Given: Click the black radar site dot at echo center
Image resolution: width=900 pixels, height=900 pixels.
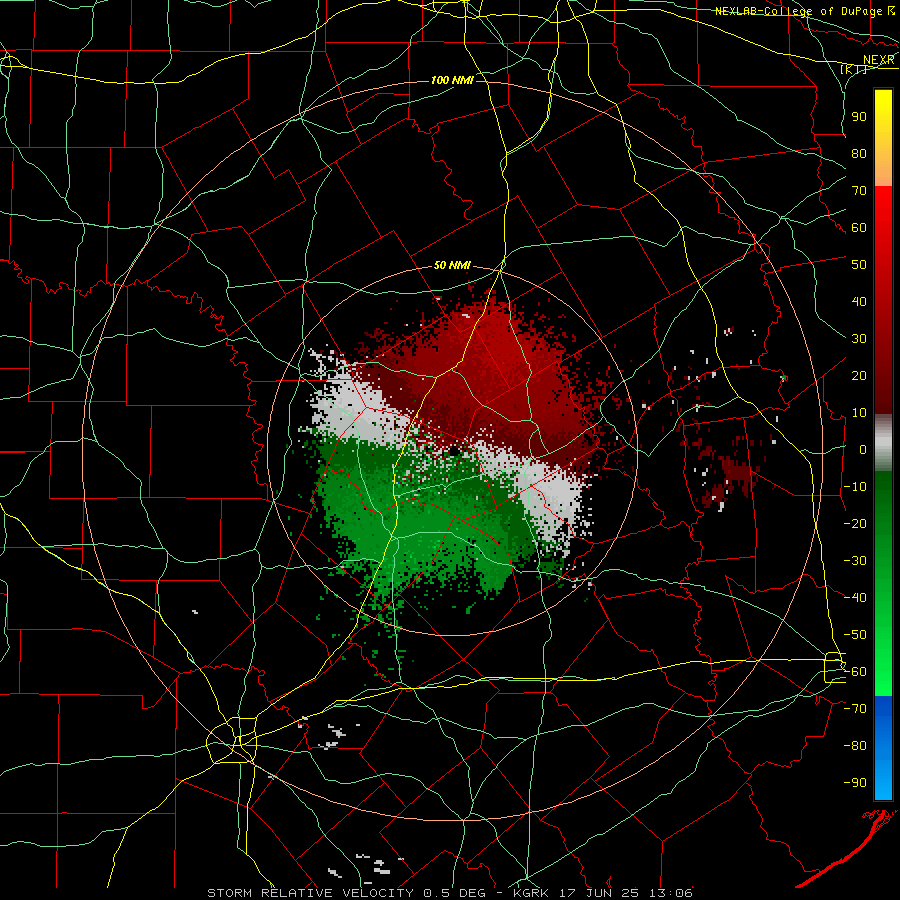Looking at the screenshot, I should 453,451.
